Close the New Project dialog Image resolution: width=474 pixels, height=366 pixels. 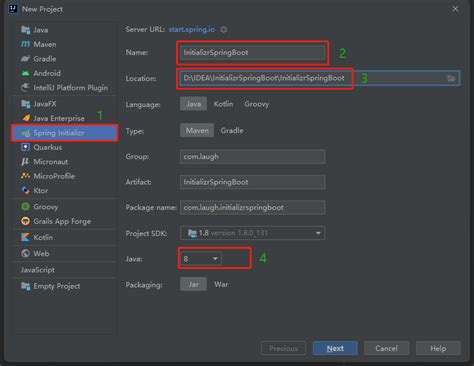click(455, 9)
